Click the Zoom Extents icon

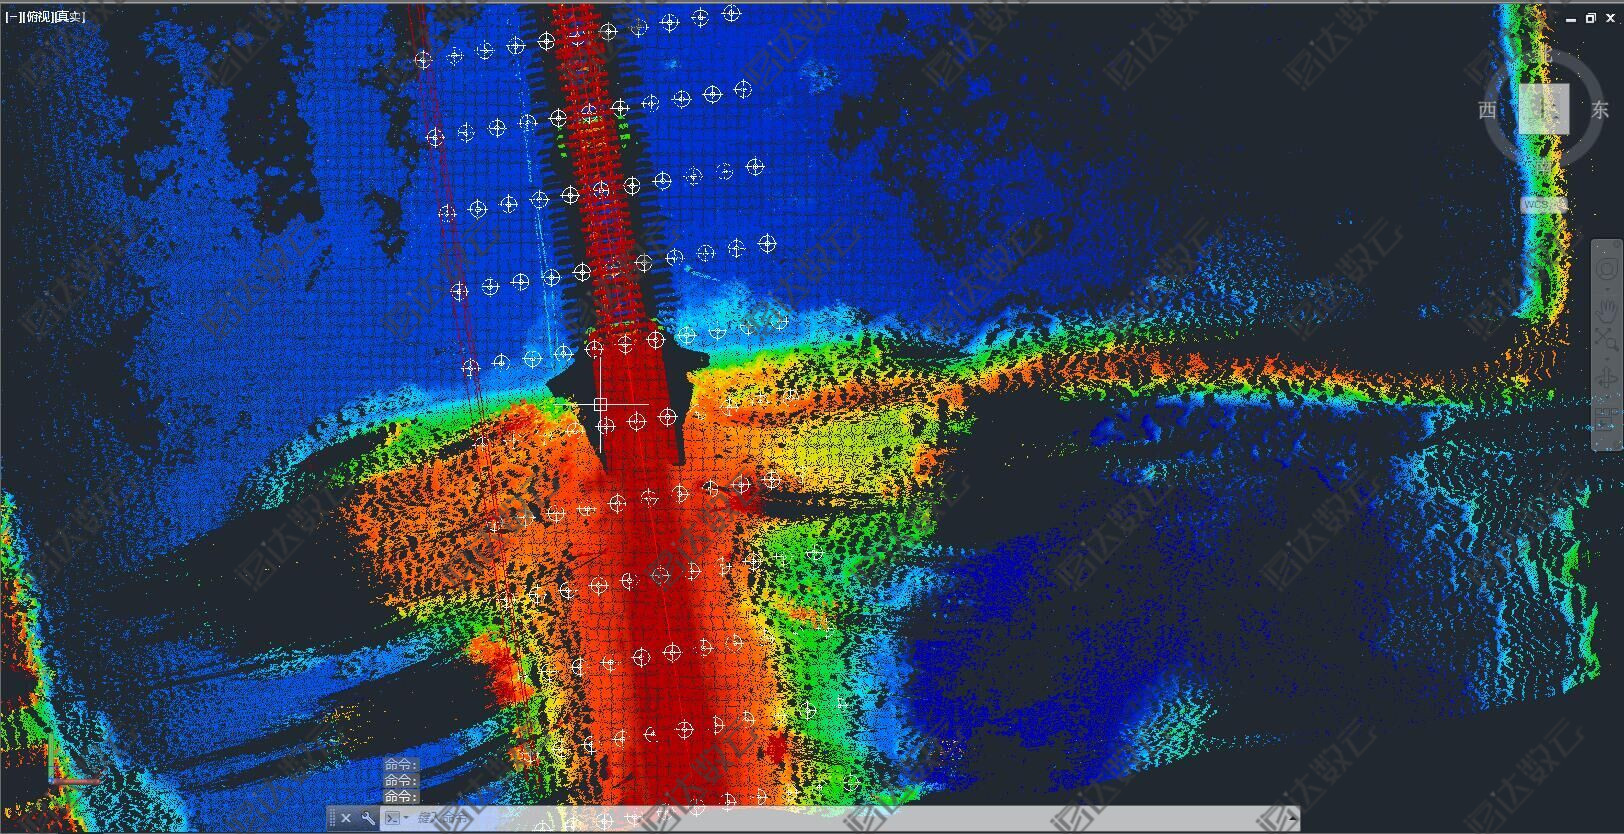point(1607,338)
